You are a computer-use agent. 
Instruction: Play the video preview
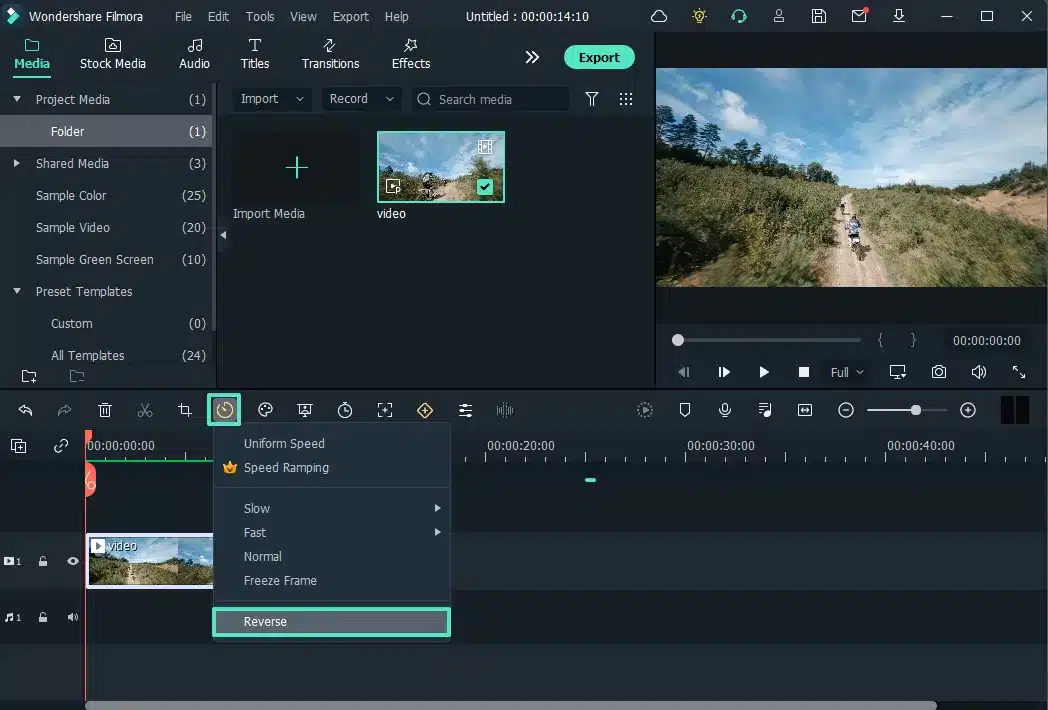tap(764, 372)
